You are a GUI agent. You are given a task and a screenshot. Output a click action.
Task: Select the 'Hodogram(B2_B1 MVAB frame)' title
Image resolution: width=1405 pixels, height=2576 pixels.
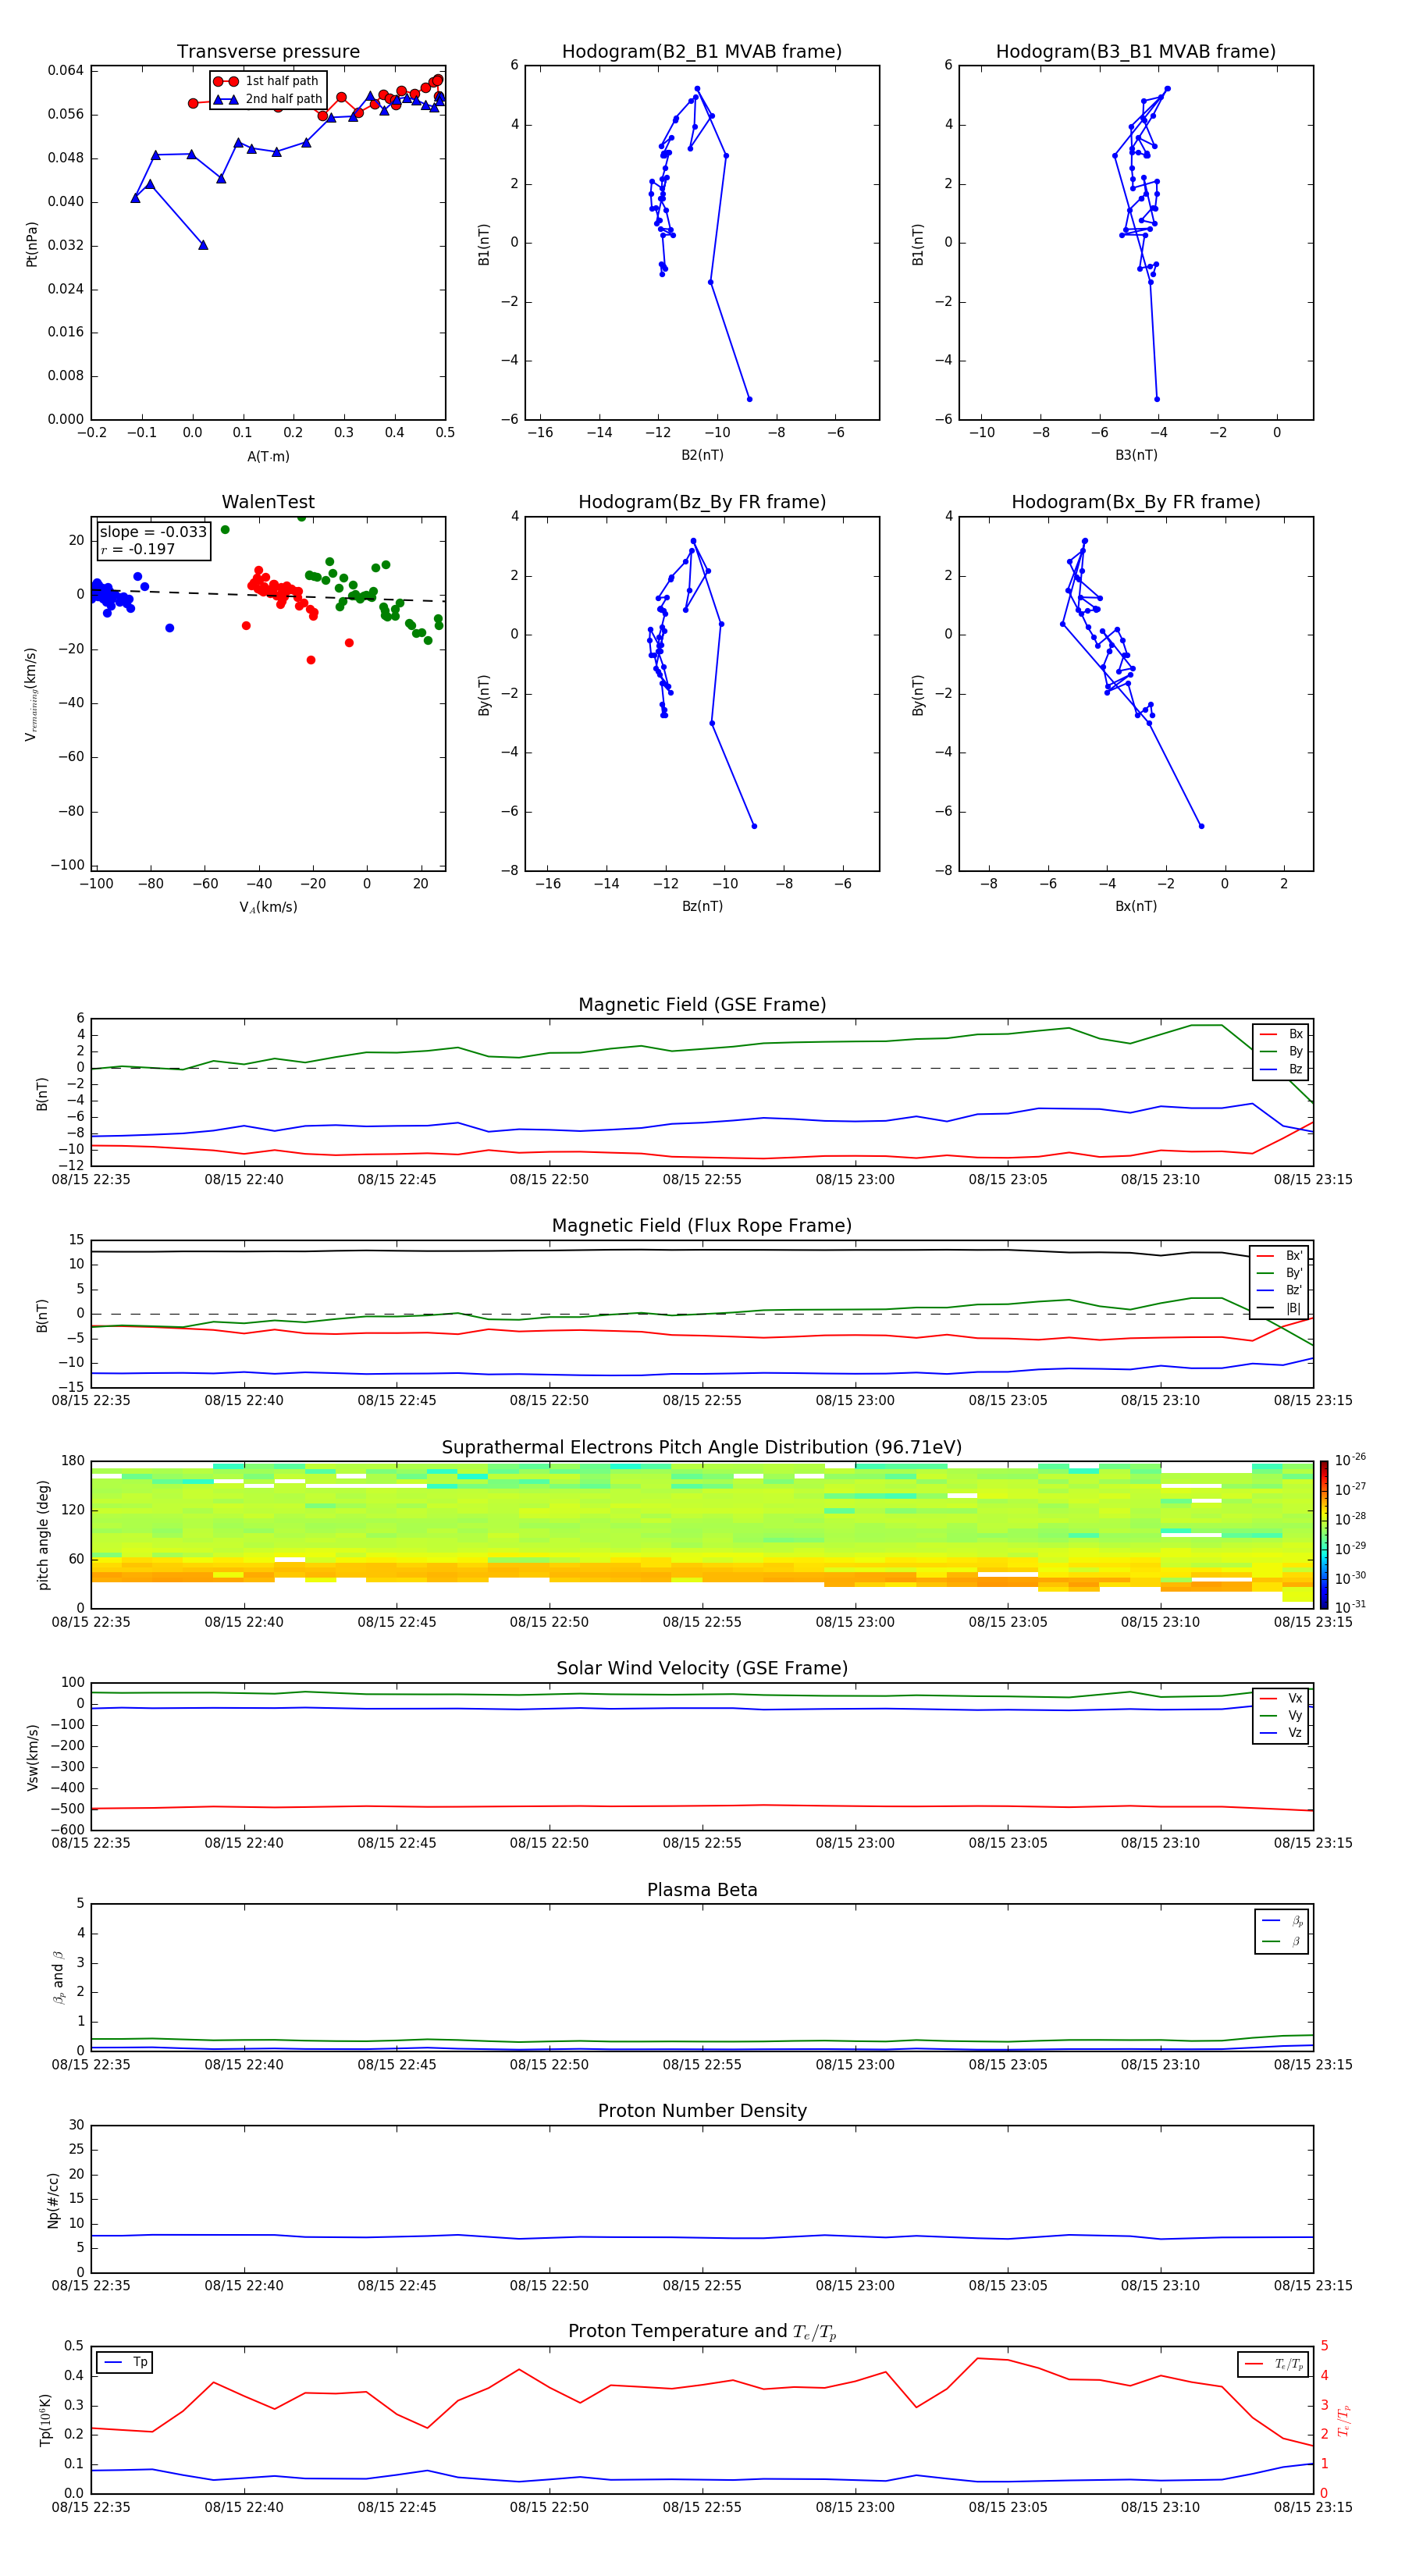click(702, 52)
